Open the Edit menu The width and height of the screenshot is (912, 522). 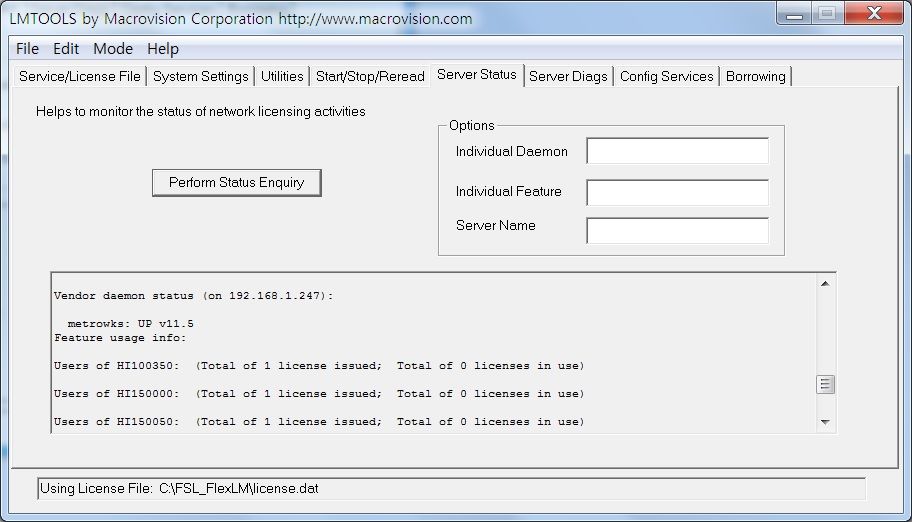[66, 49]
